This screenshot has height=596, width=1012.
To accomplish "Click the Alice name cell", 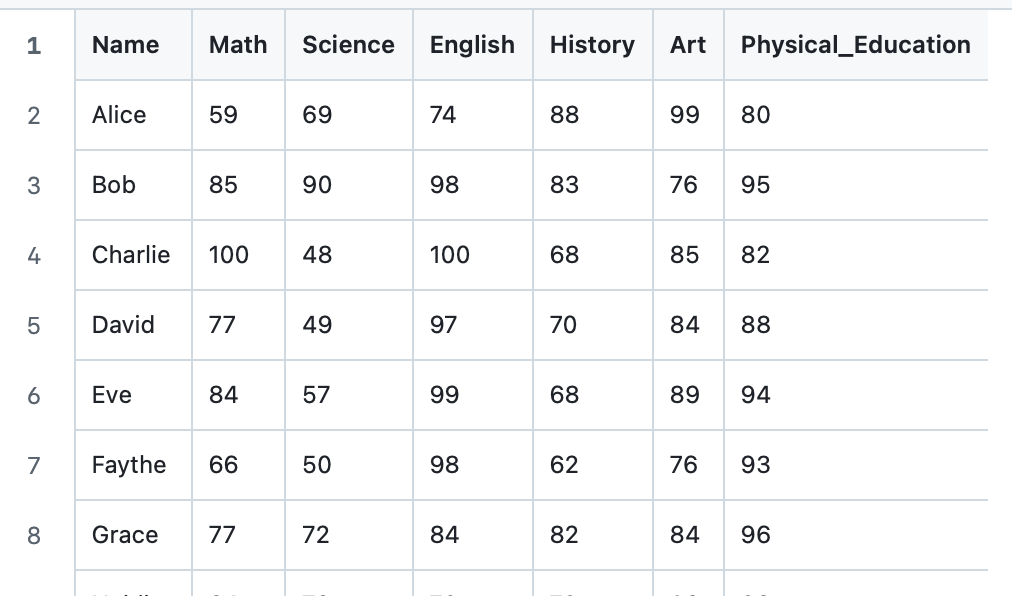I will tap(119, 115).
